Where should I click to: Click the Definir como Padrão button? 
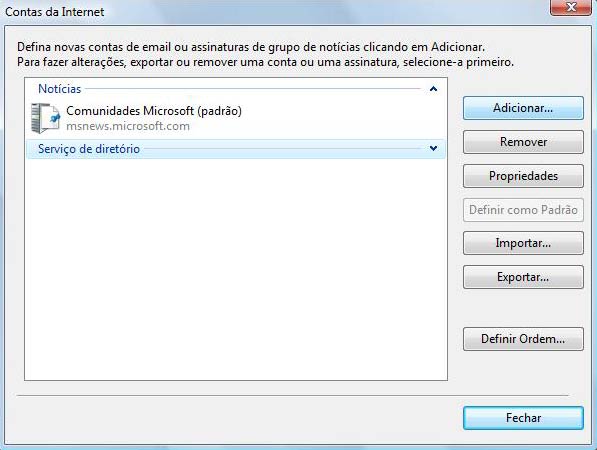(x=523, y=210)
